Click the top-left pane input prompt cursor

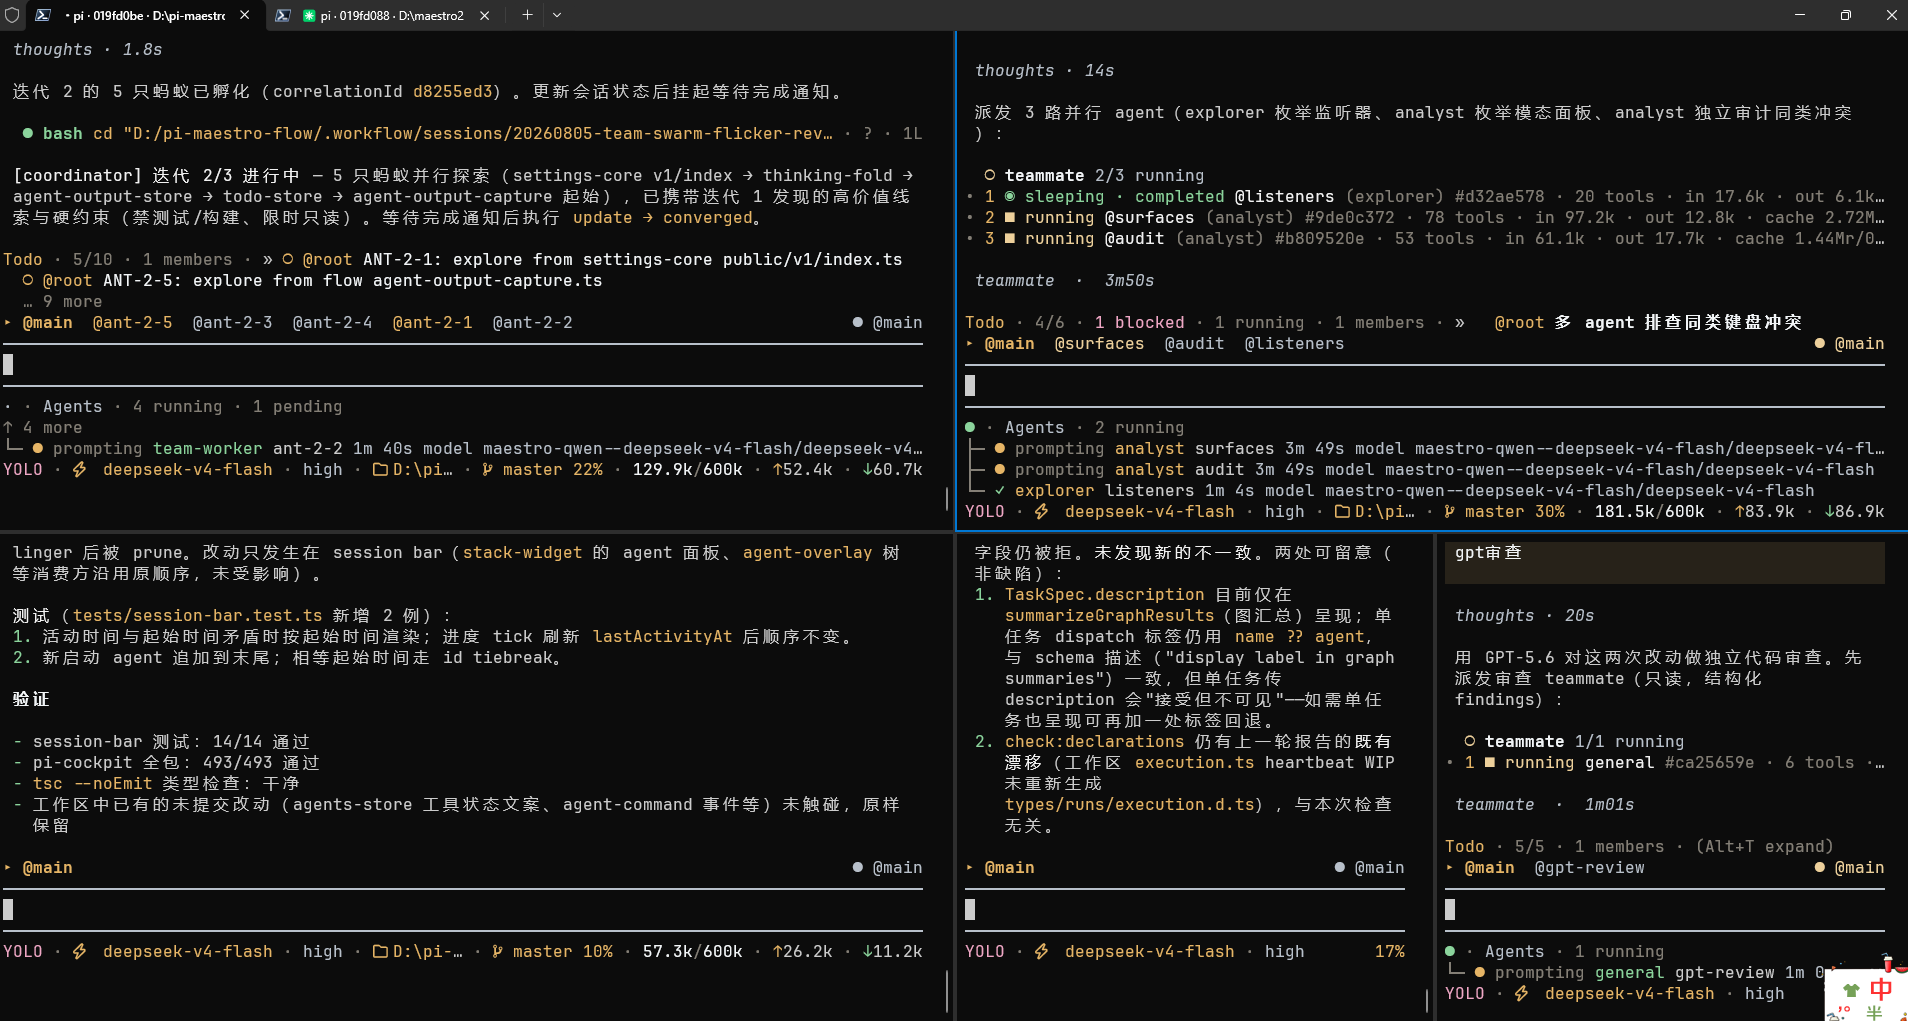(x=8, y=365)
